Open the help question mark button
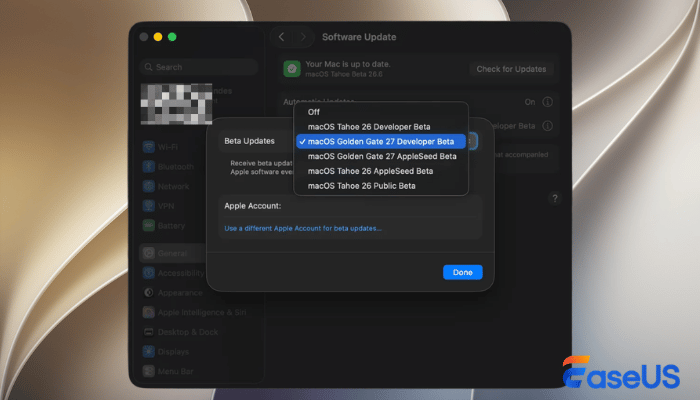The image size is (700, 400). click(554, 198)
